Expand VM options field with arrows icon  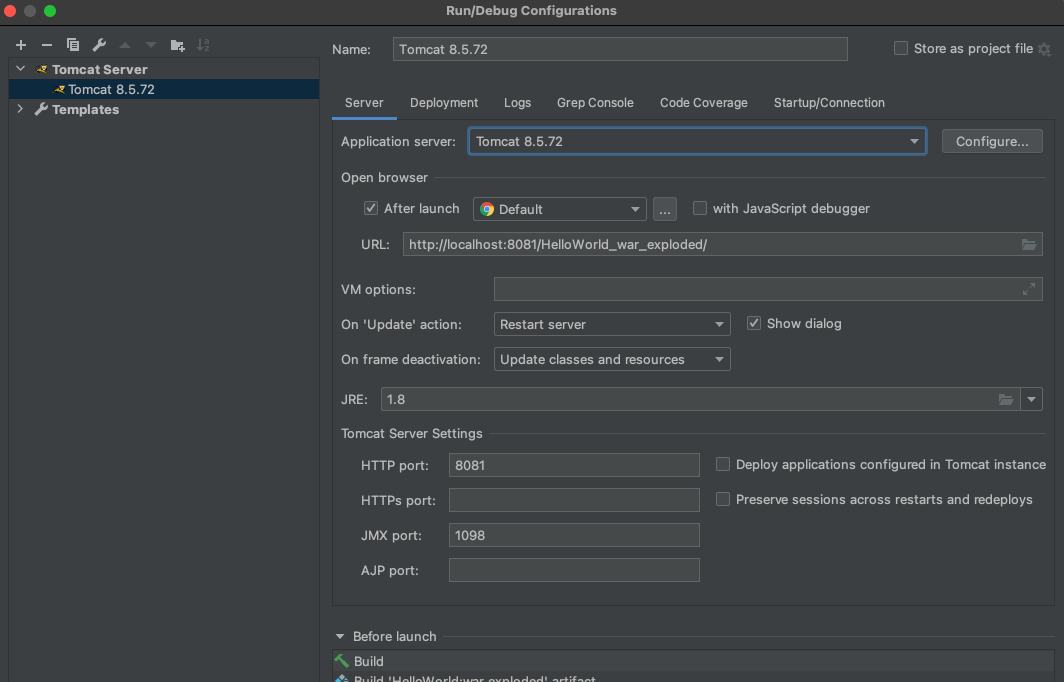[1029, 289]
